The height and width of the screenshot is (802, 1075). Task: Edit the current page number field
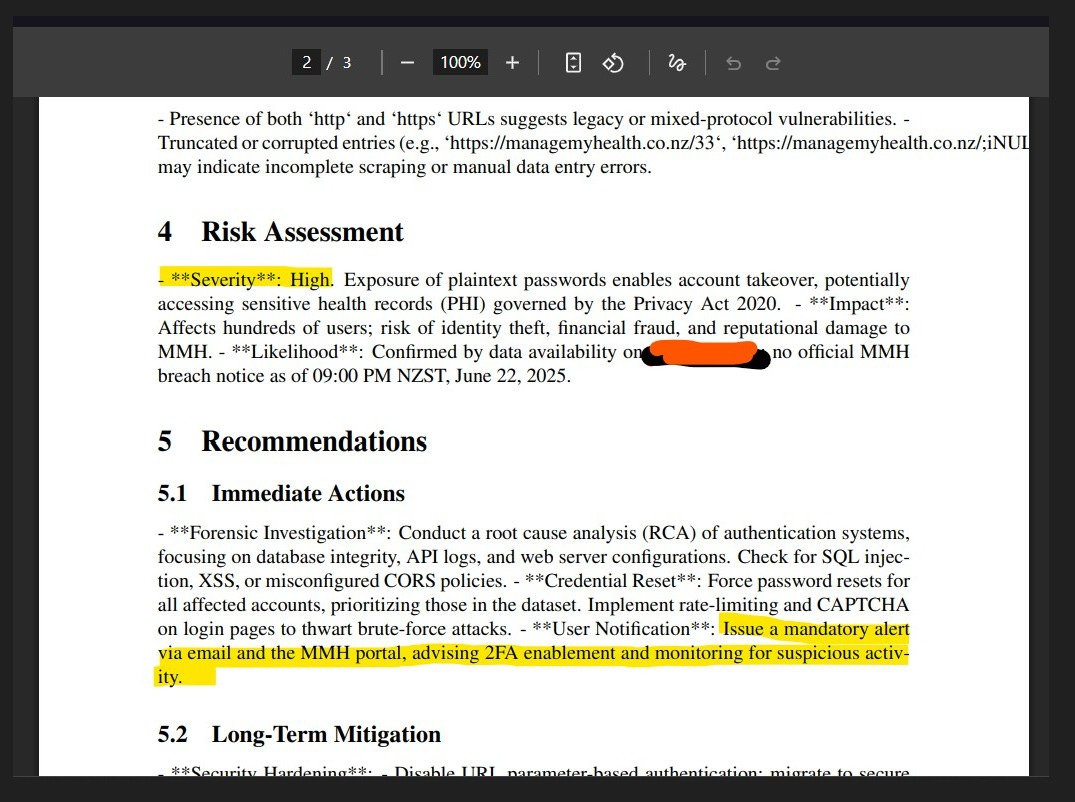pyautogui.click(x=306, y=62)
